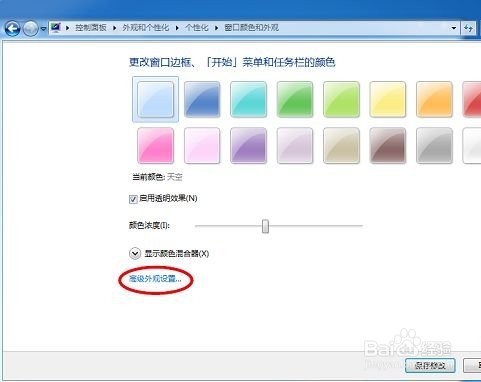Click the address bar refresh button

pyautogui.click(x=469, y=28)
